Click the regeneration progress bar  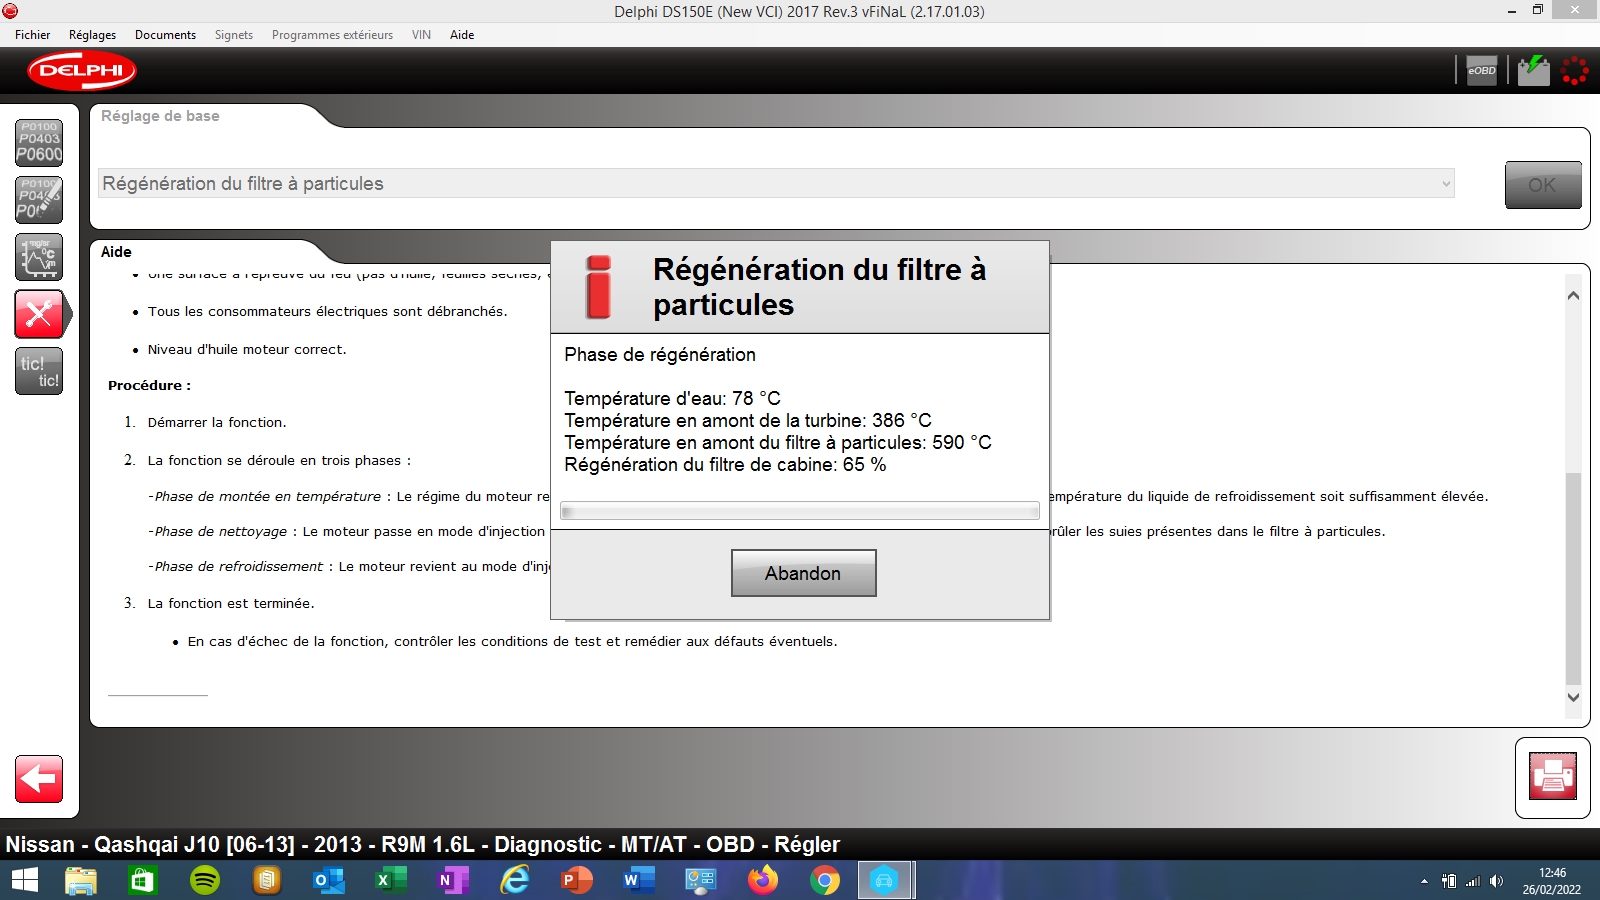coord(800,511)
